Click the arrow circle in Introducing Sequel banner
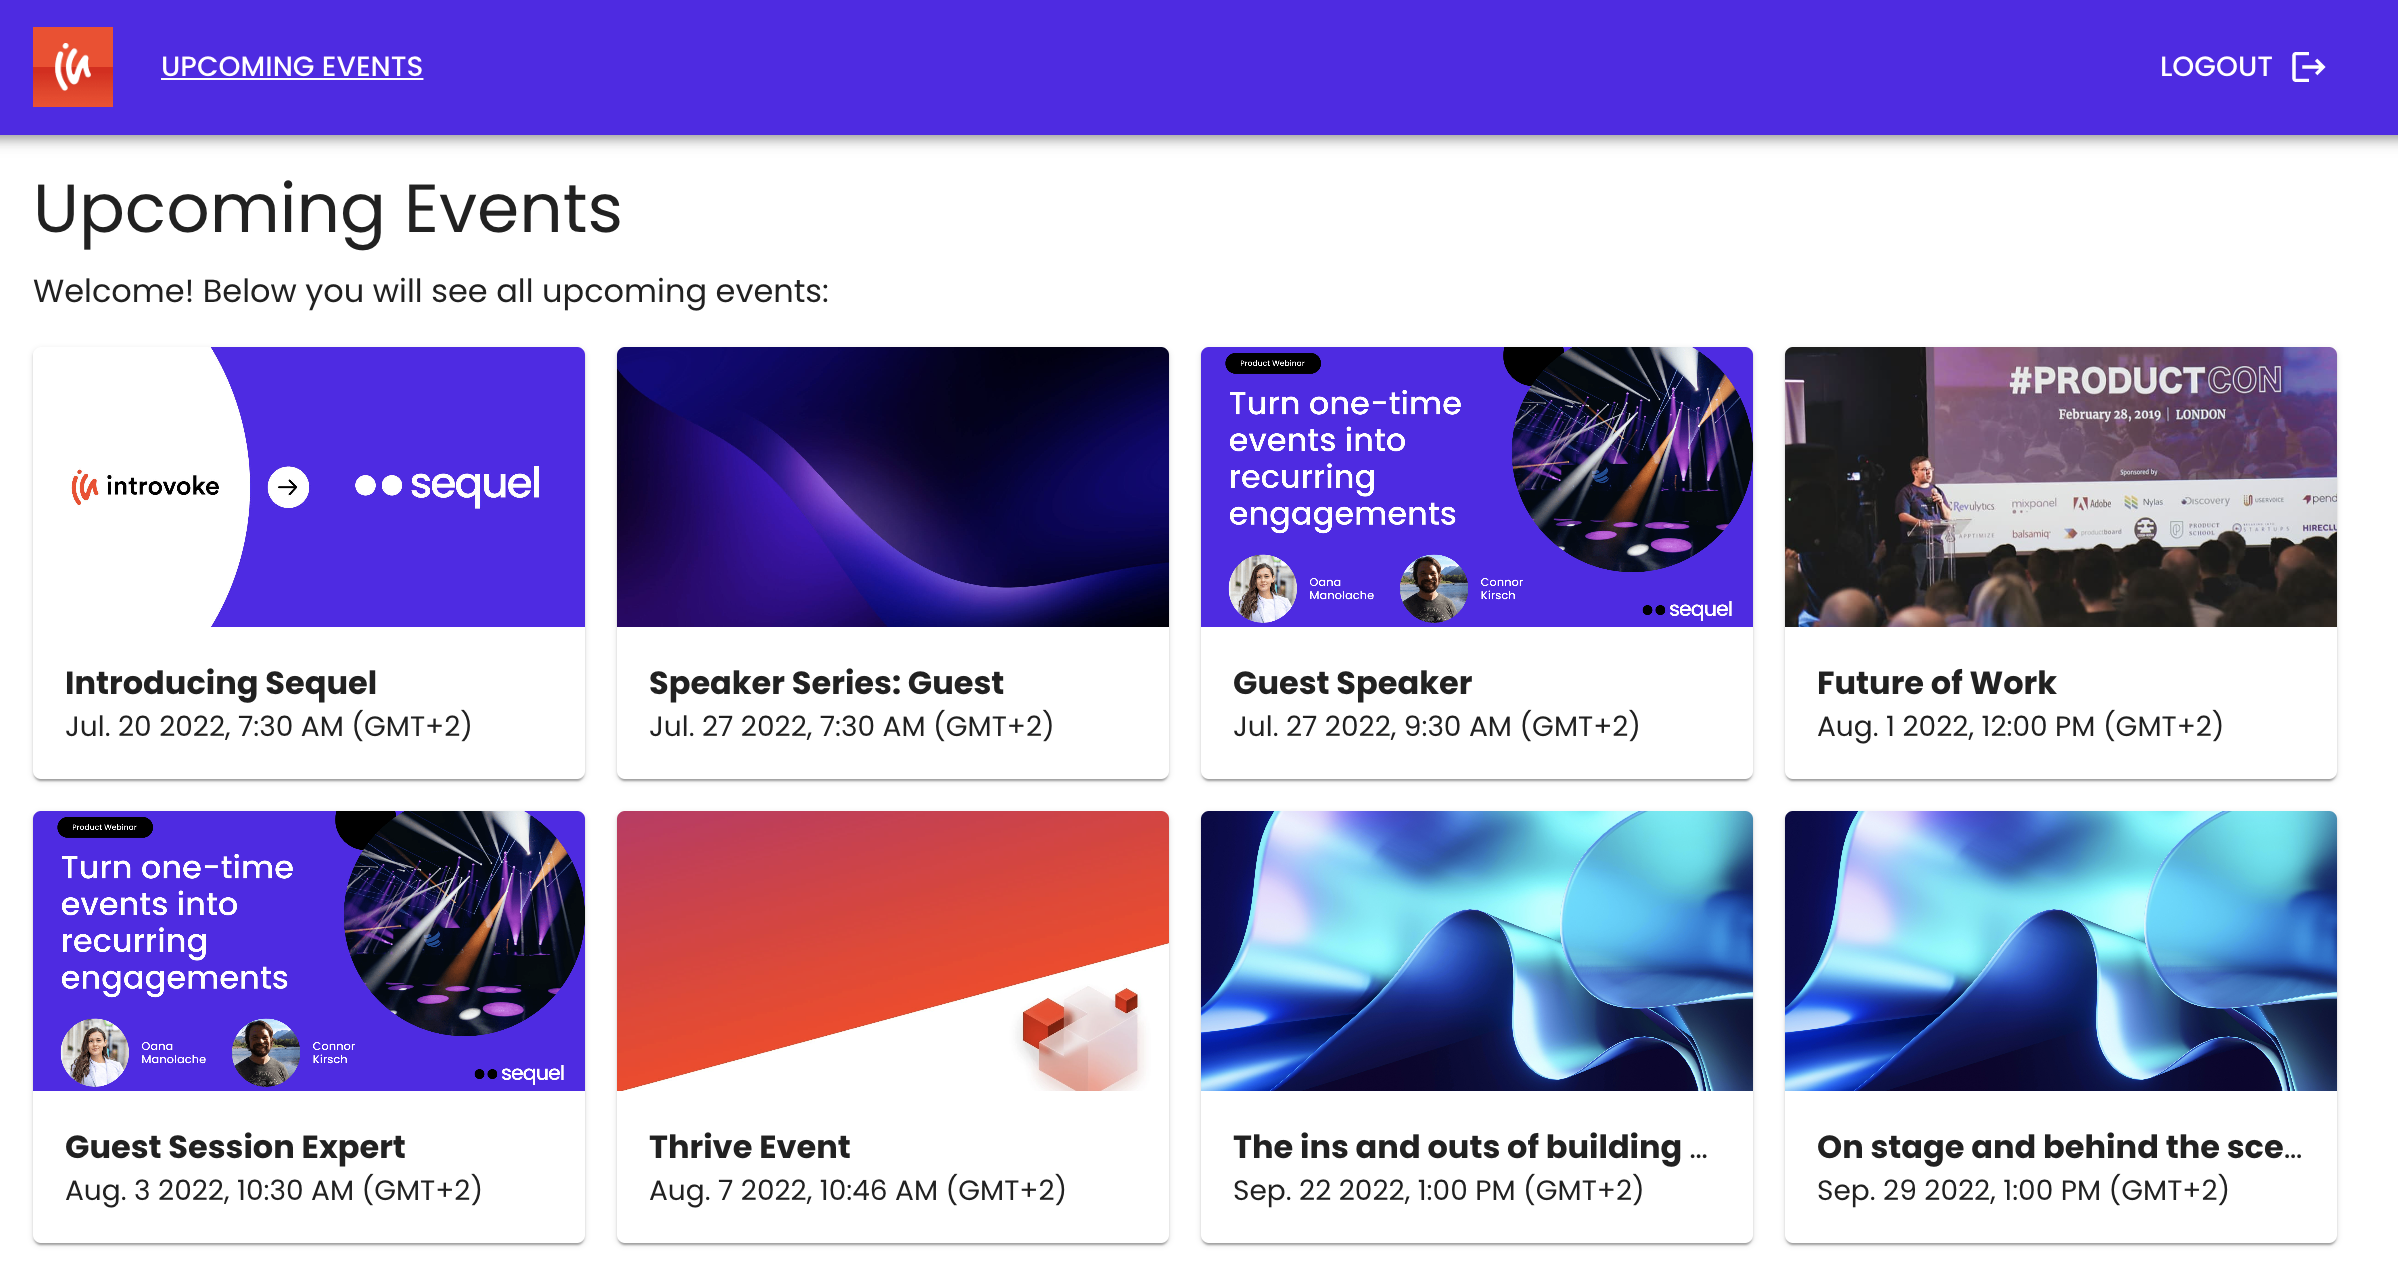 tap(288, 487)
